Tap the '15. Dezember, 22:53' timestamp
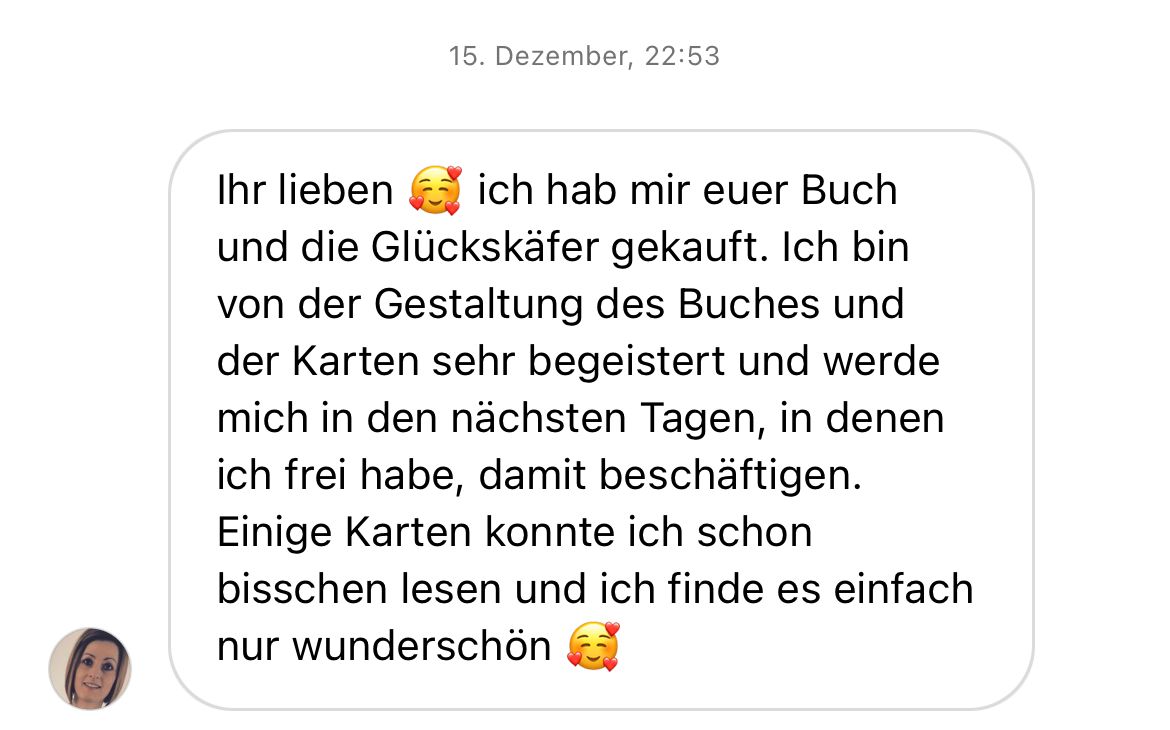The image size is (1170, 730). (x=584, y=56)
